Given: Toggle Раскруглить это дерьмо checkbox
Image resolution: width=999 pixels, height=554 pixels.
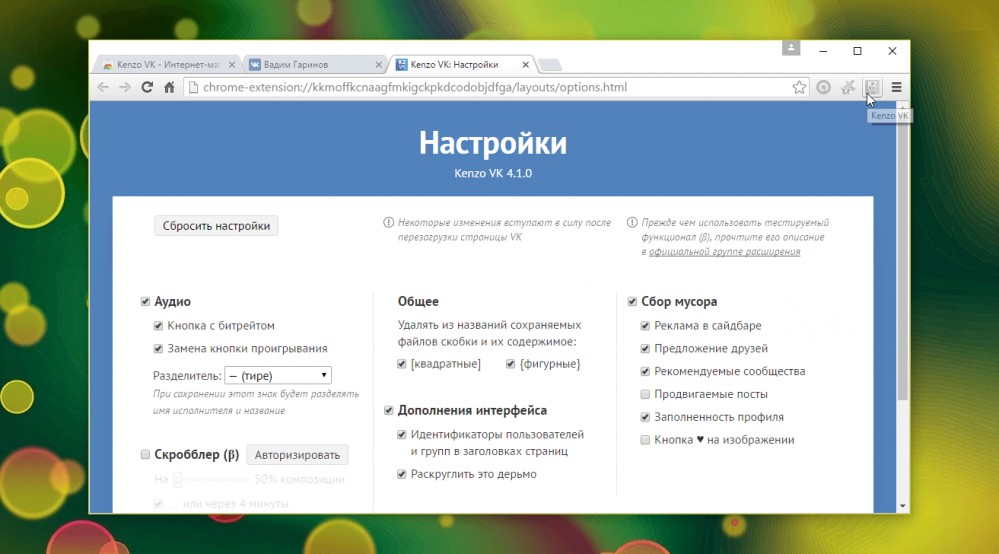Looking at the screenshot, I should [x=401, y=474].
